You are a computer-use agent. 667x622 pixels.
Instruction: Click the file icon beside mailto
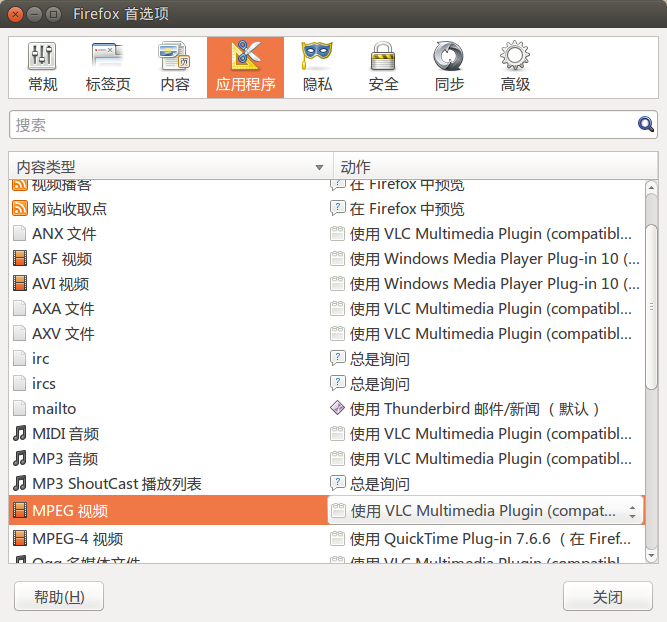pyautogui.click(x=20, y=408)
